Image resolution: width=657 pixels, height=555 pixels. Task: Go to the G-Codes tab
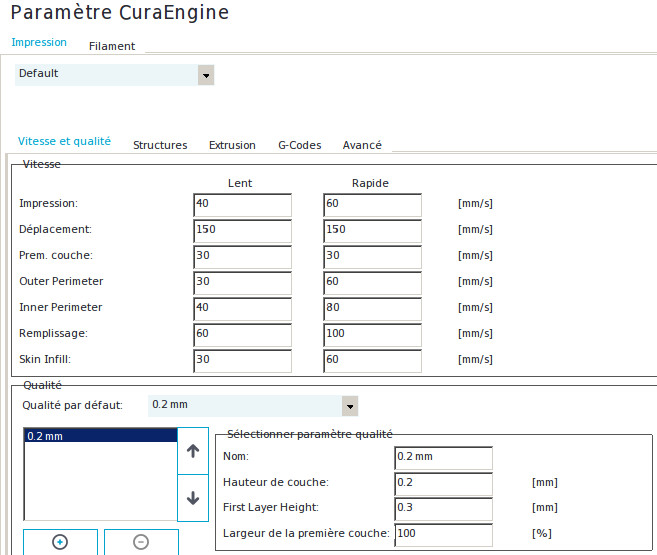click(x=300, y=145)
